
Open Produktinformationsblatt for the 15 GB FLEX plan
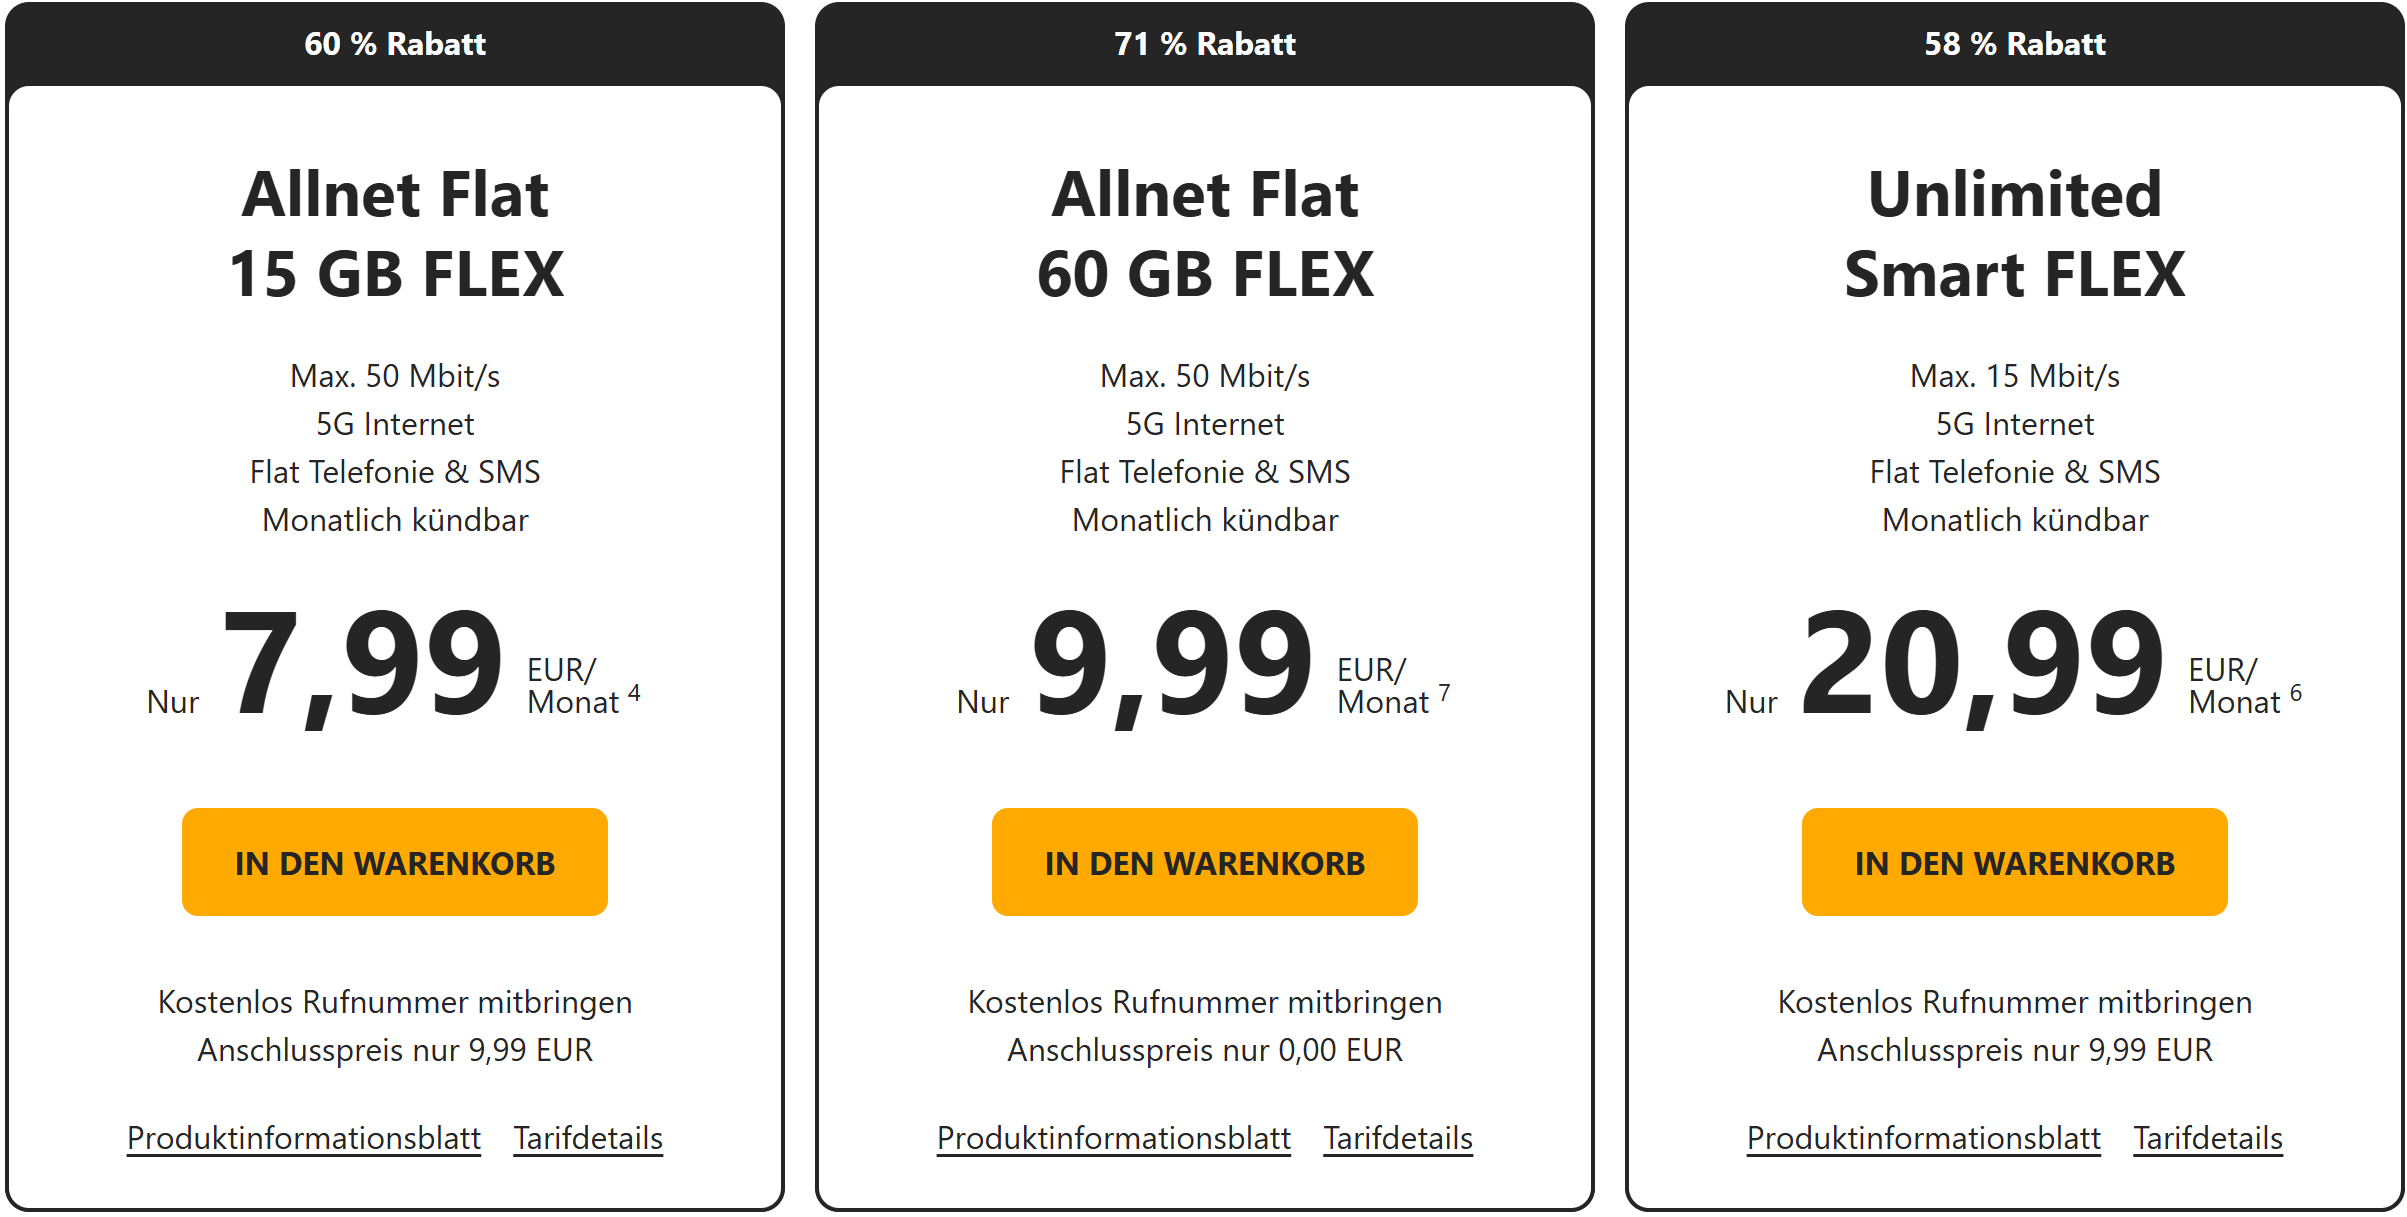[x=304, y=1138]
